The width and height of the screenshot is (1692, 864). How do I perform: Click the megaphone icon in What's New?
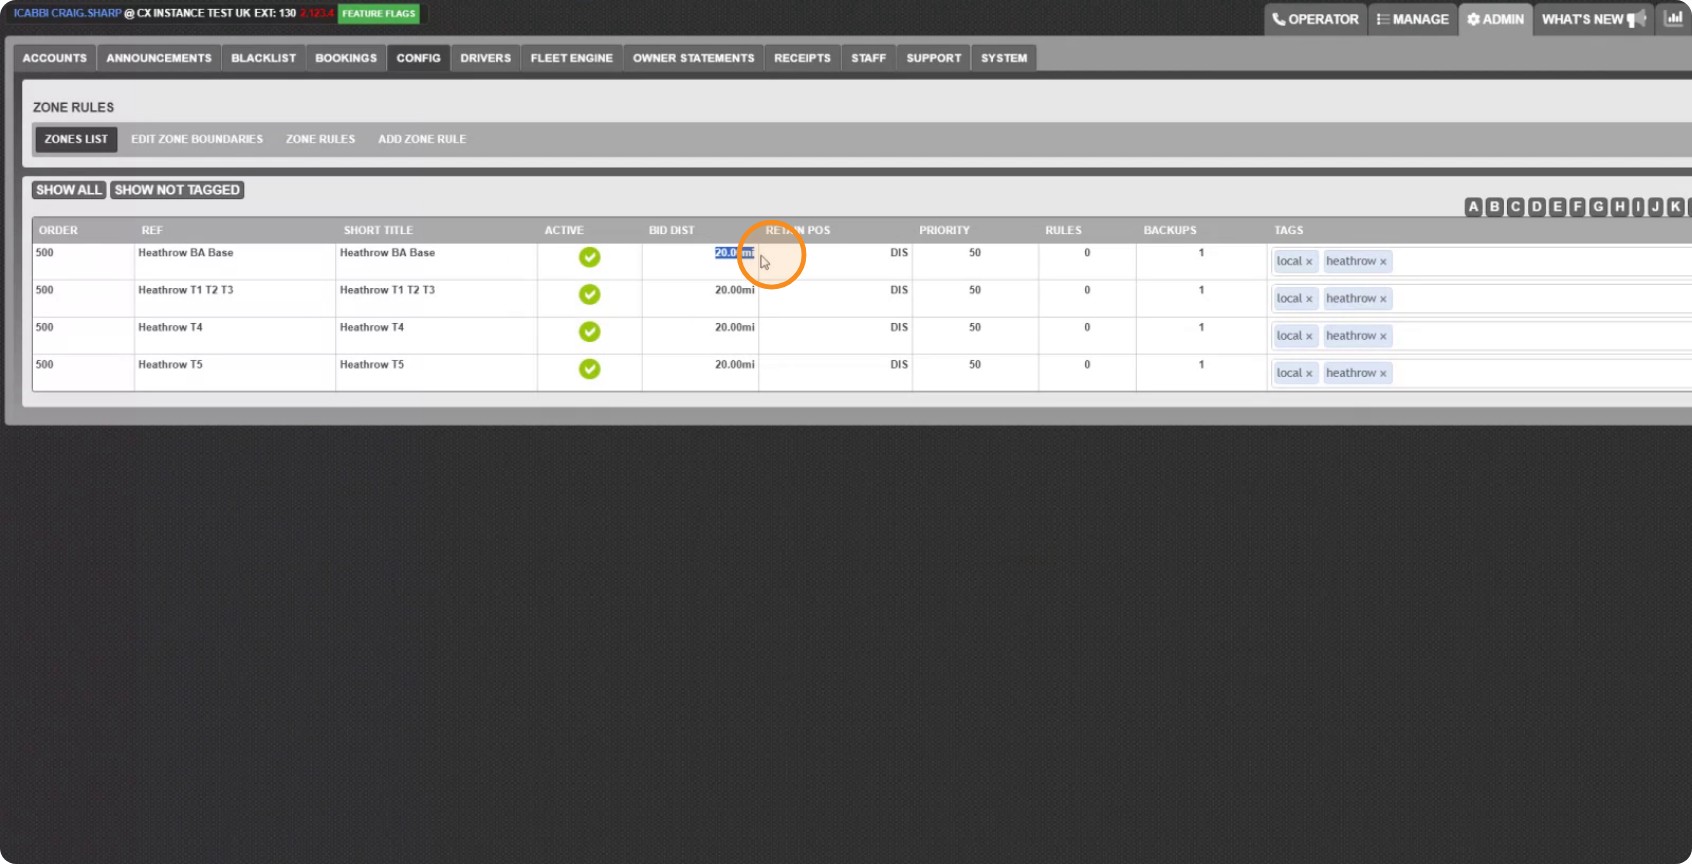pos(1637,19)
